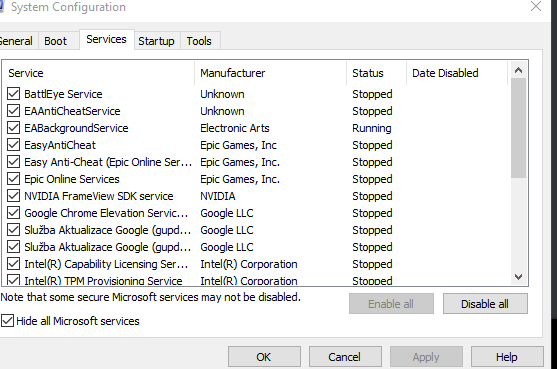Click the scrollbar down arrow
This screenshot has height=369, width=557.
(518, 277)
